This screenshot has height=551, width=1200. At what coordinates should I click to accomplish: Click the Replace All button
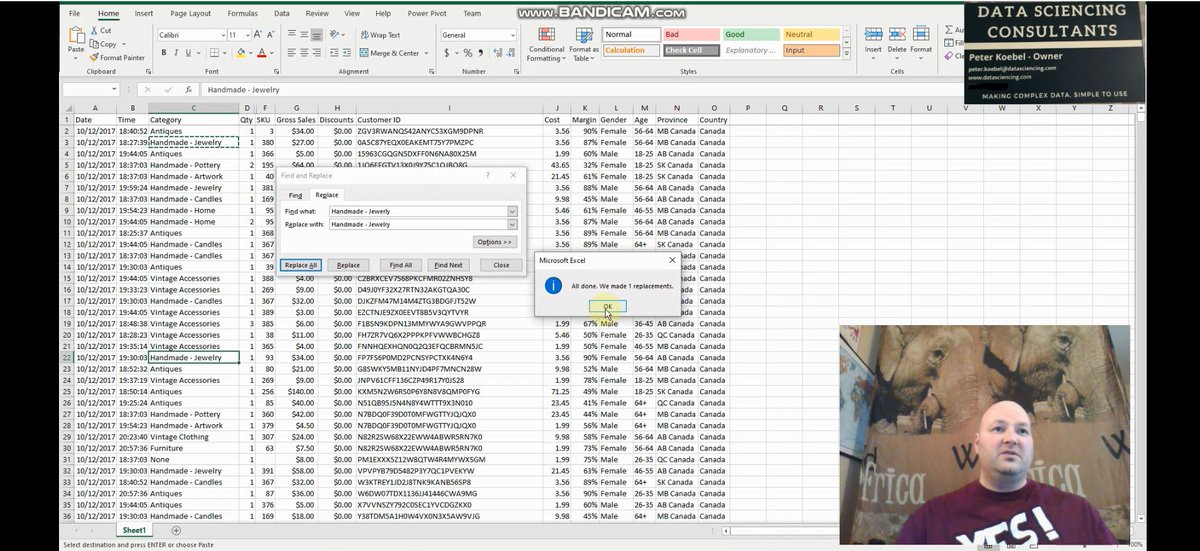click(x=301, y=265)
